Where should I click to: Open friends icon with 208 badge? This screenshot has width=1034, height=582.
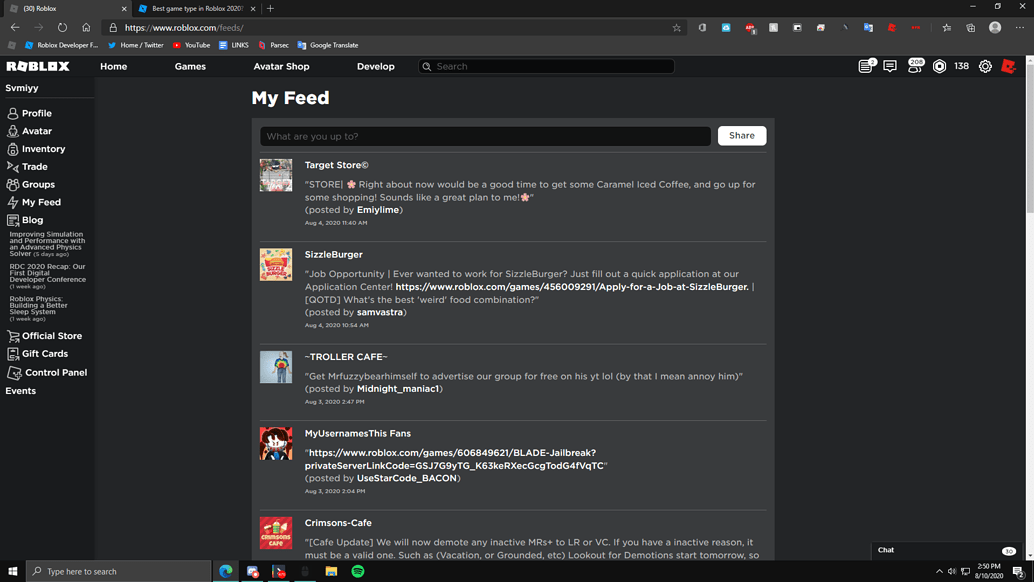(x=915, y=66)
